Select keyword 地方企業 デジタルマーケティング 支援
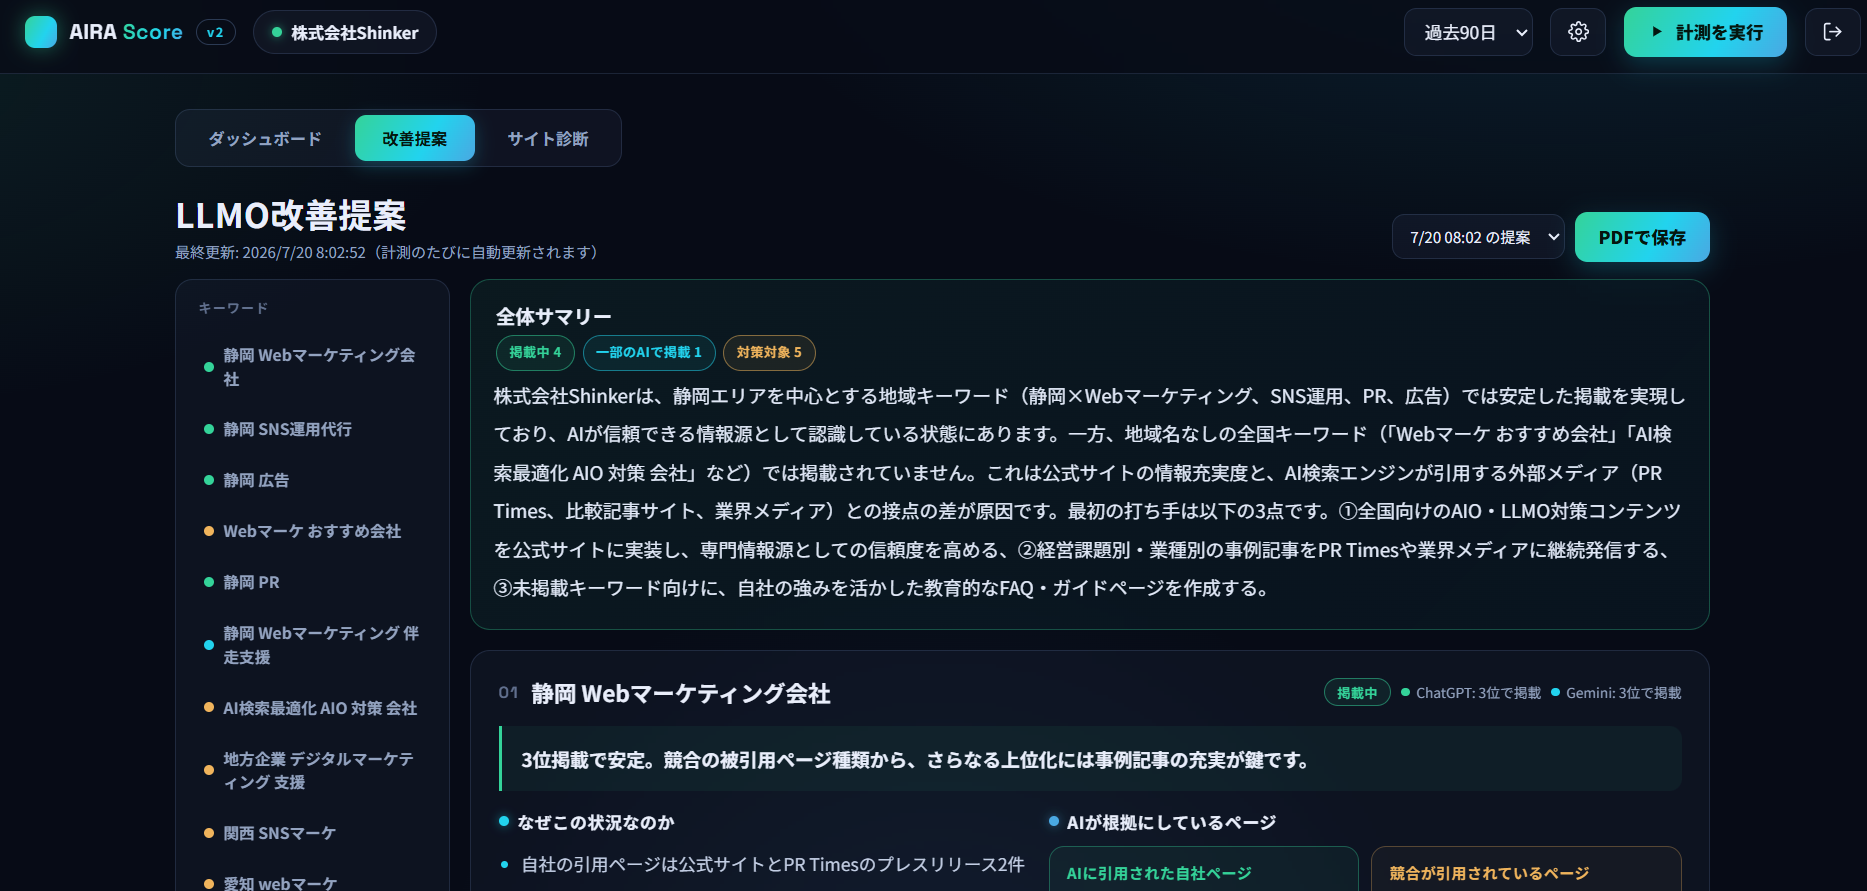The height and width of the screenshot is (891, 1867). [x=312, y=770]
